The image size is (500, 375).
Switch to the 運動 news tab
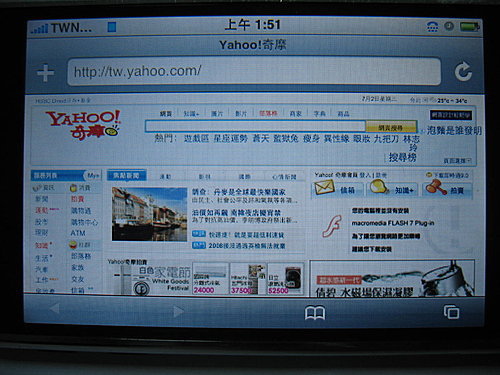point(165,177)
